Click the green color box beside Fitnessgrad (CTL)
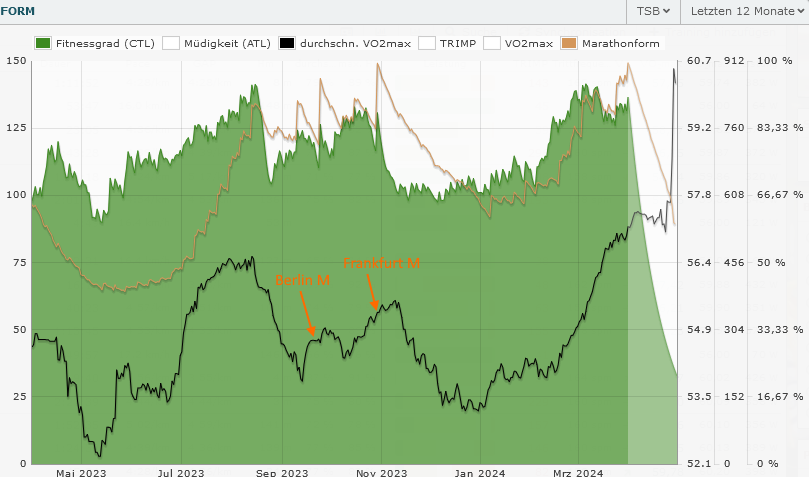Screen dimensions: 809x477 point(43,44)
